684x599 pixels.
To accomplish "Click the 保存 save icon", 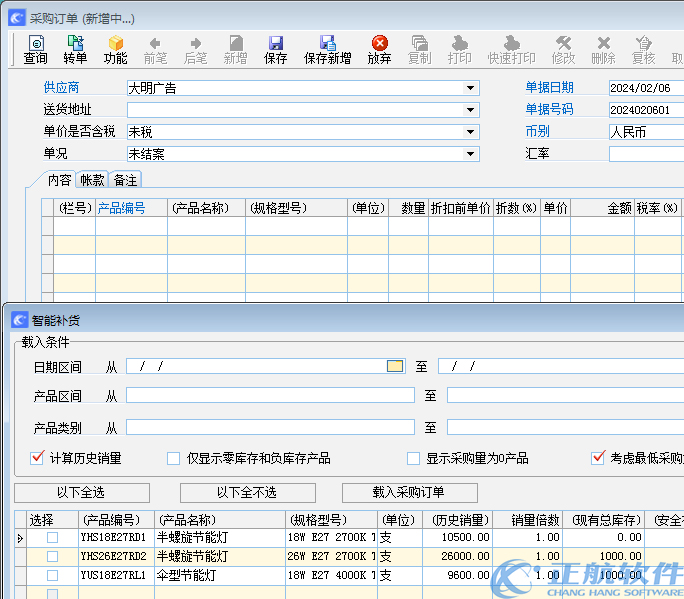I will pos(276,49).
